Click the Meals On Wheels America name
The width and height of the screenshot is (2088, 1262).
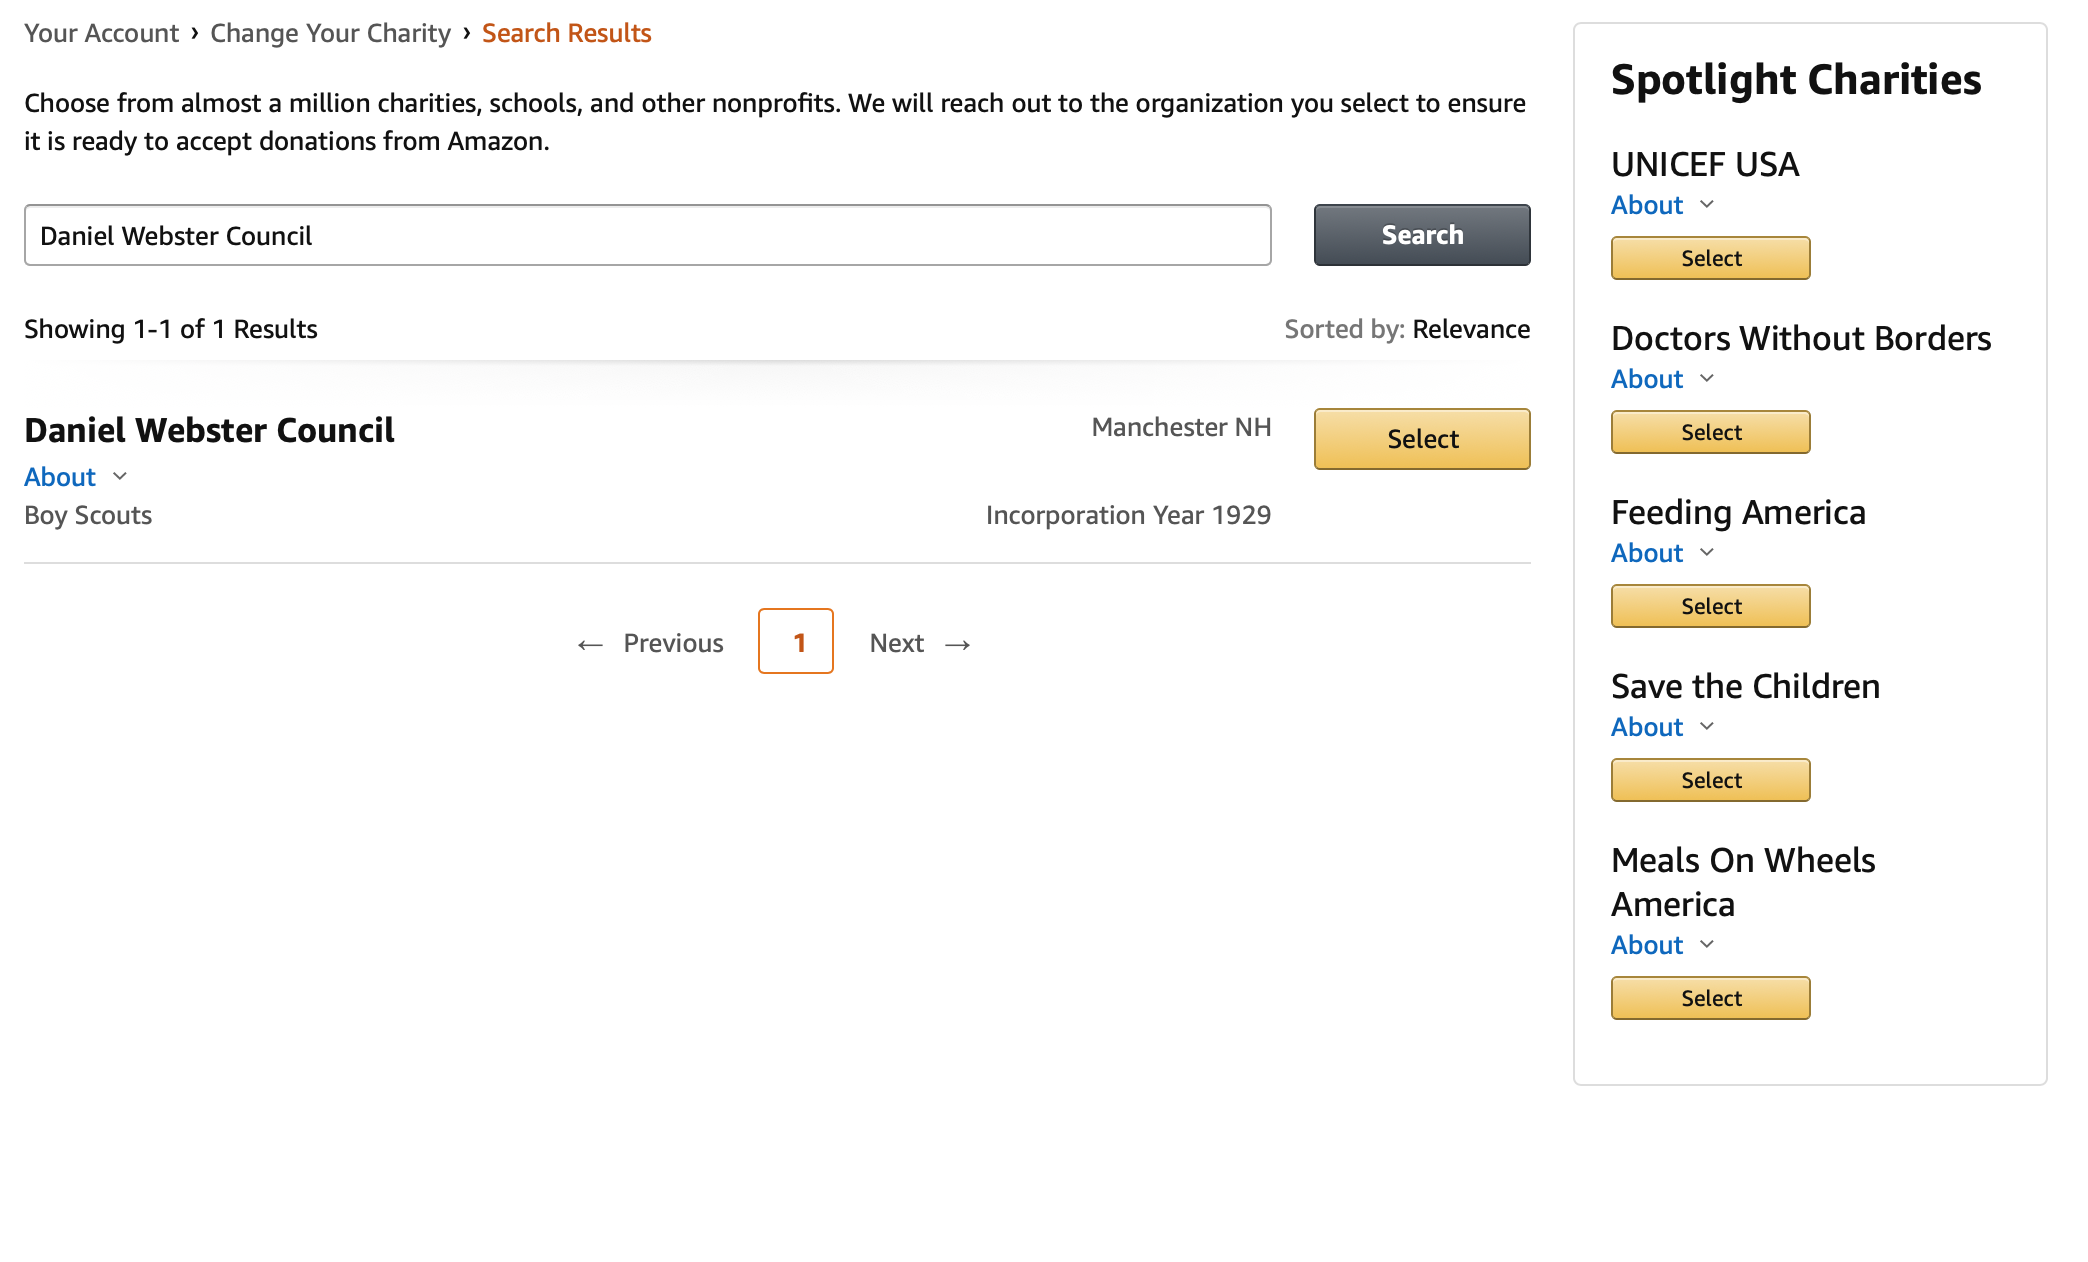tap(1743, 882)
